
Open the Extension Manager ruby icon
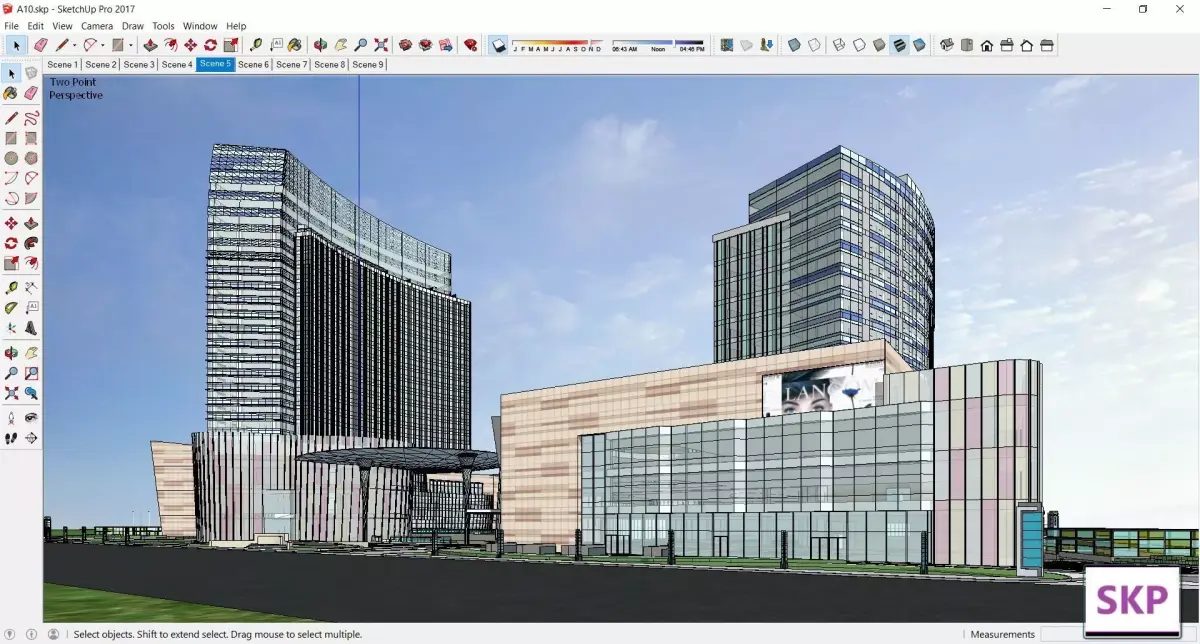point(470,45)
